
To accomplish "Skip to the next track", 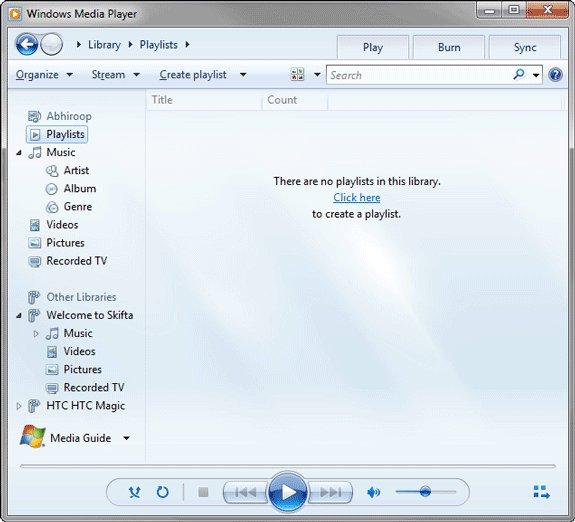I will click(x=330, y=492).
